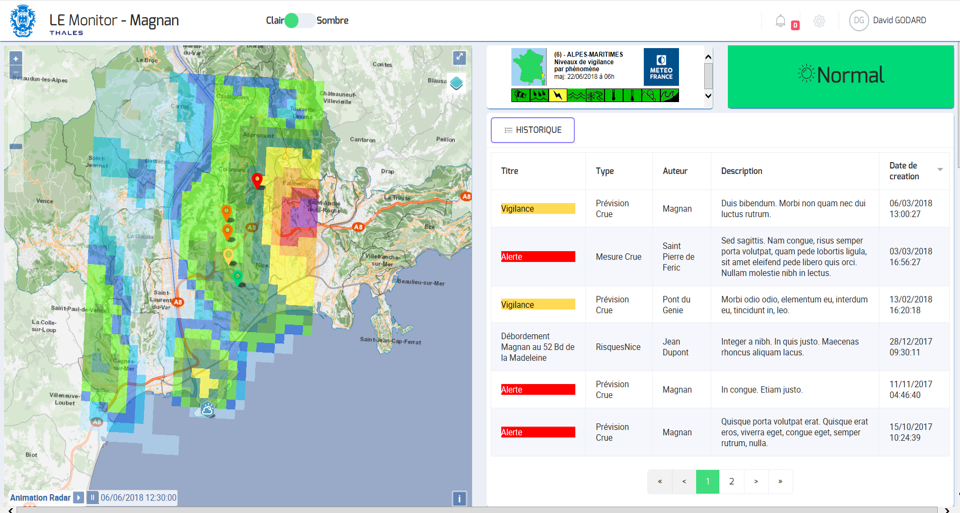The image size is (960, 513).
Task: Click the green Normal status banner
Action: coord(840,75)
